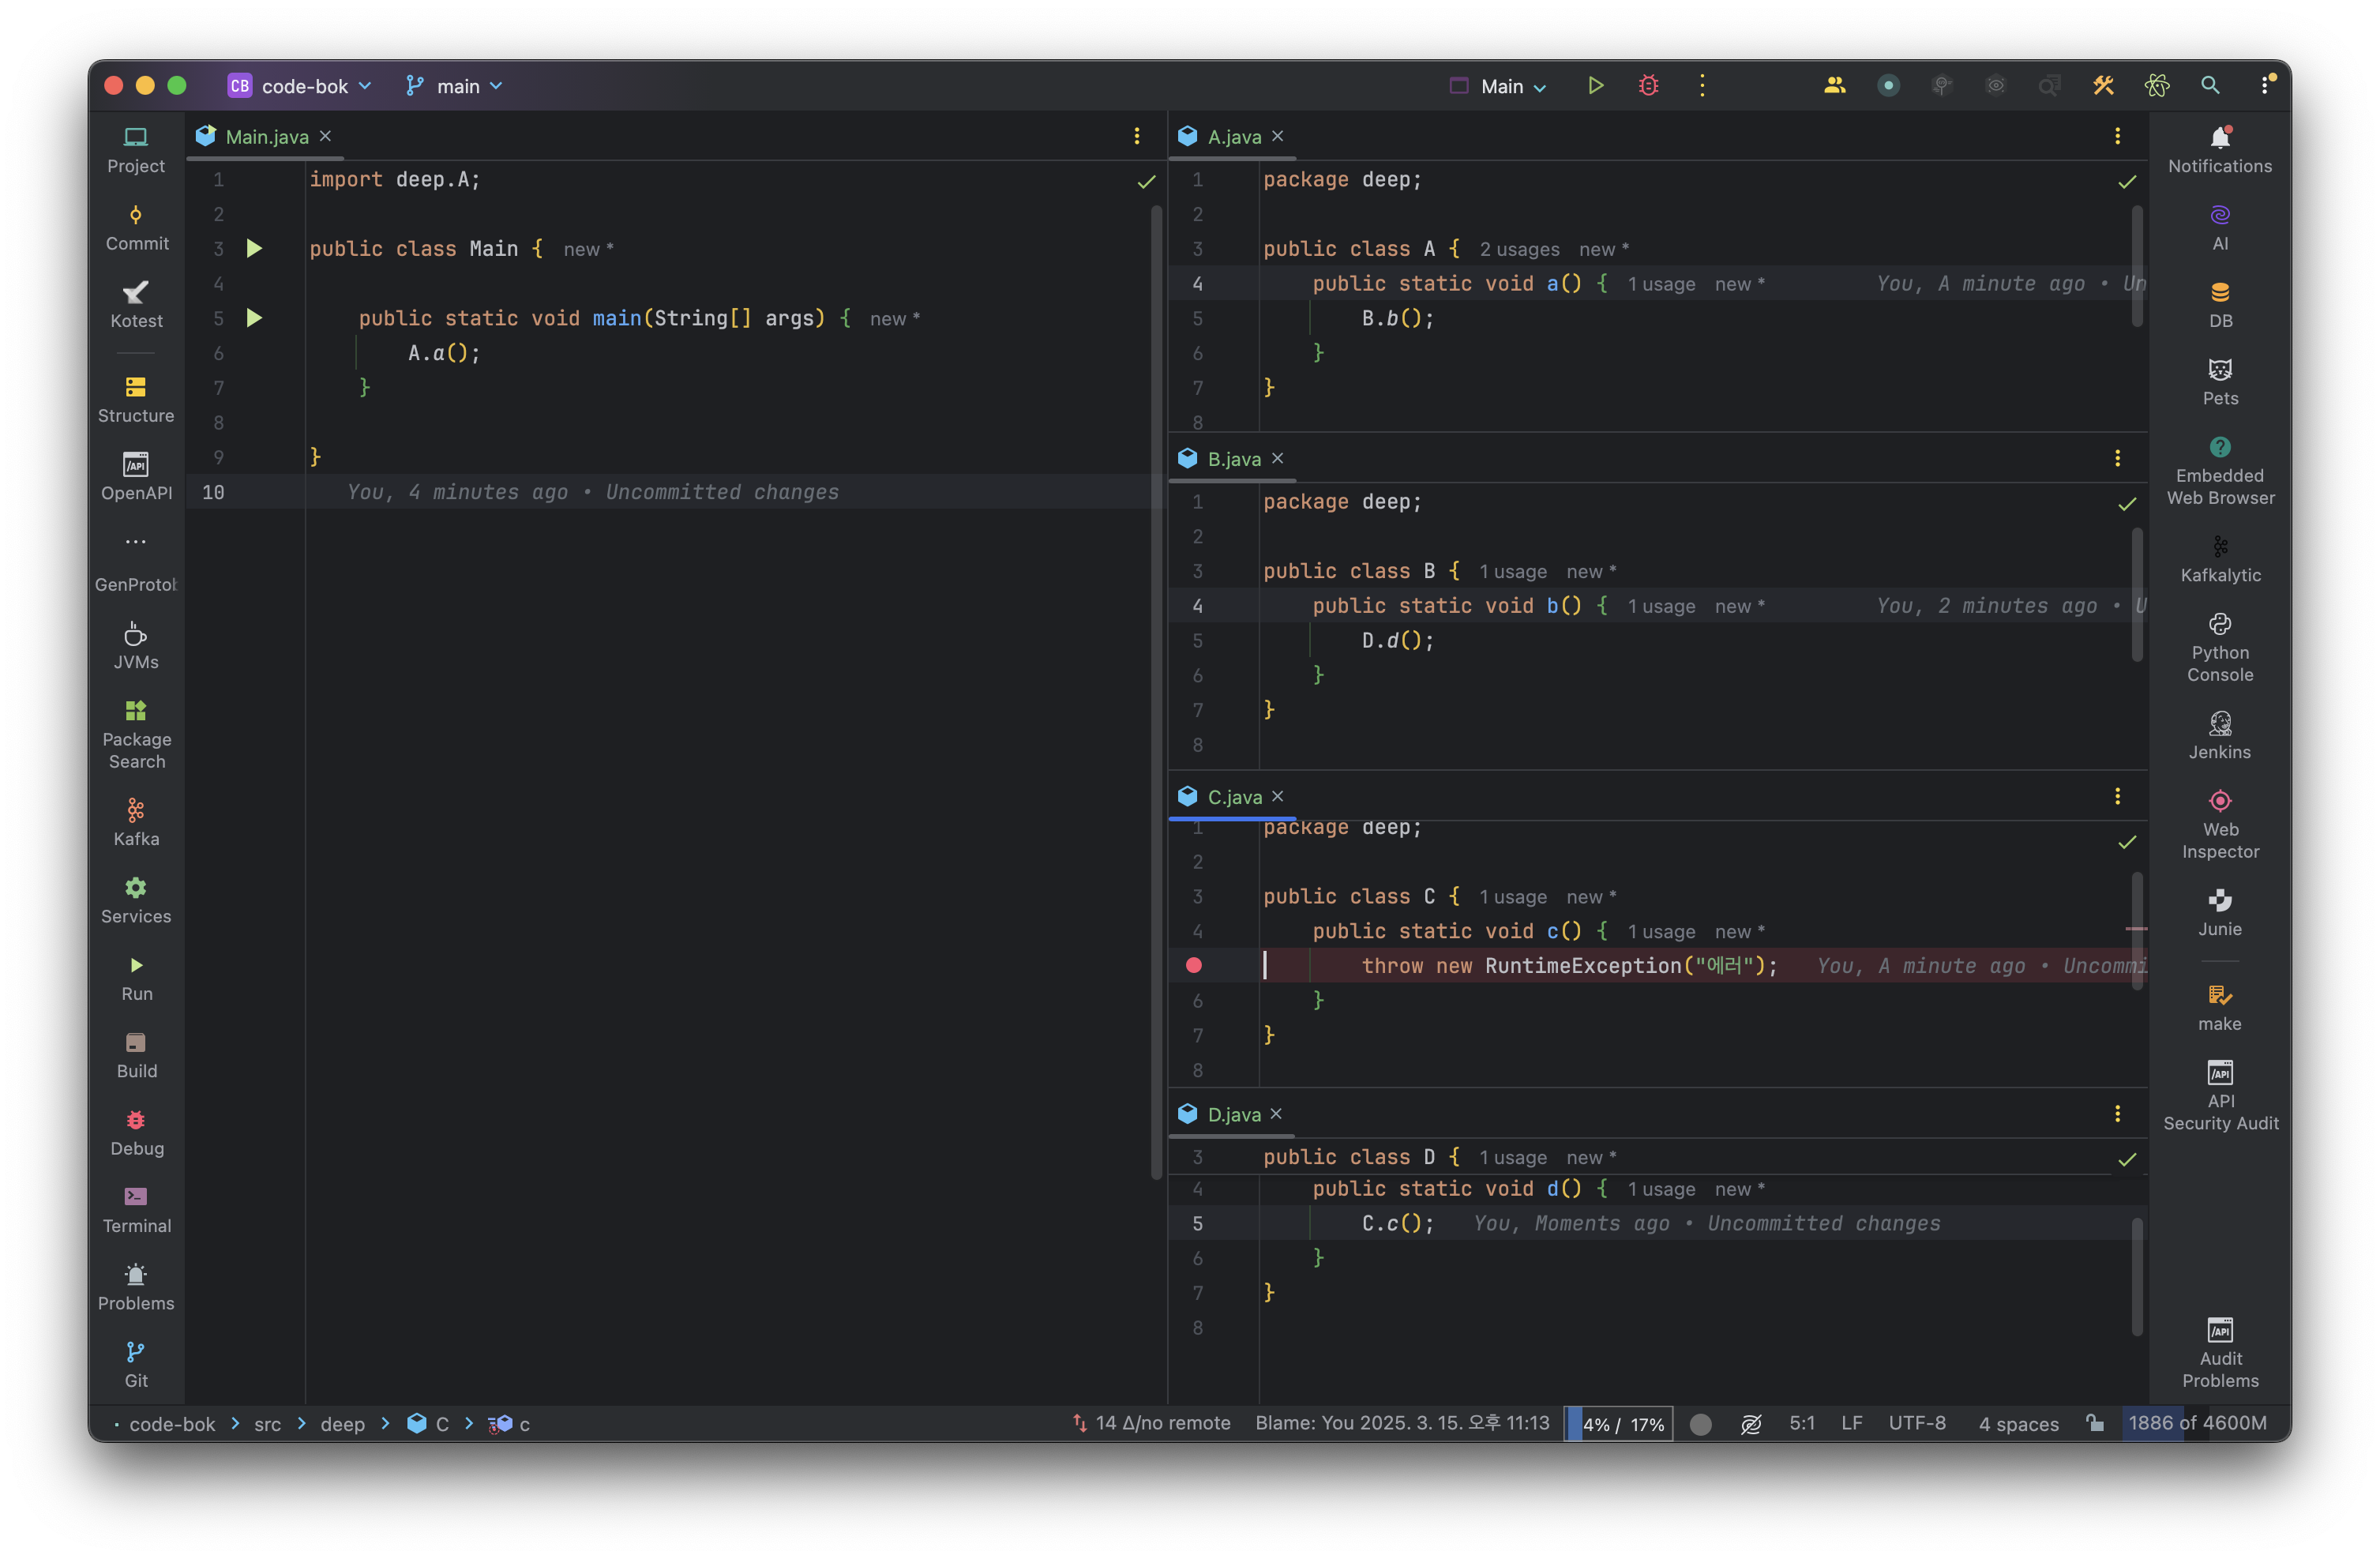
Task: Click the 4 spaces indent setting
Action: [2018, 1423]
